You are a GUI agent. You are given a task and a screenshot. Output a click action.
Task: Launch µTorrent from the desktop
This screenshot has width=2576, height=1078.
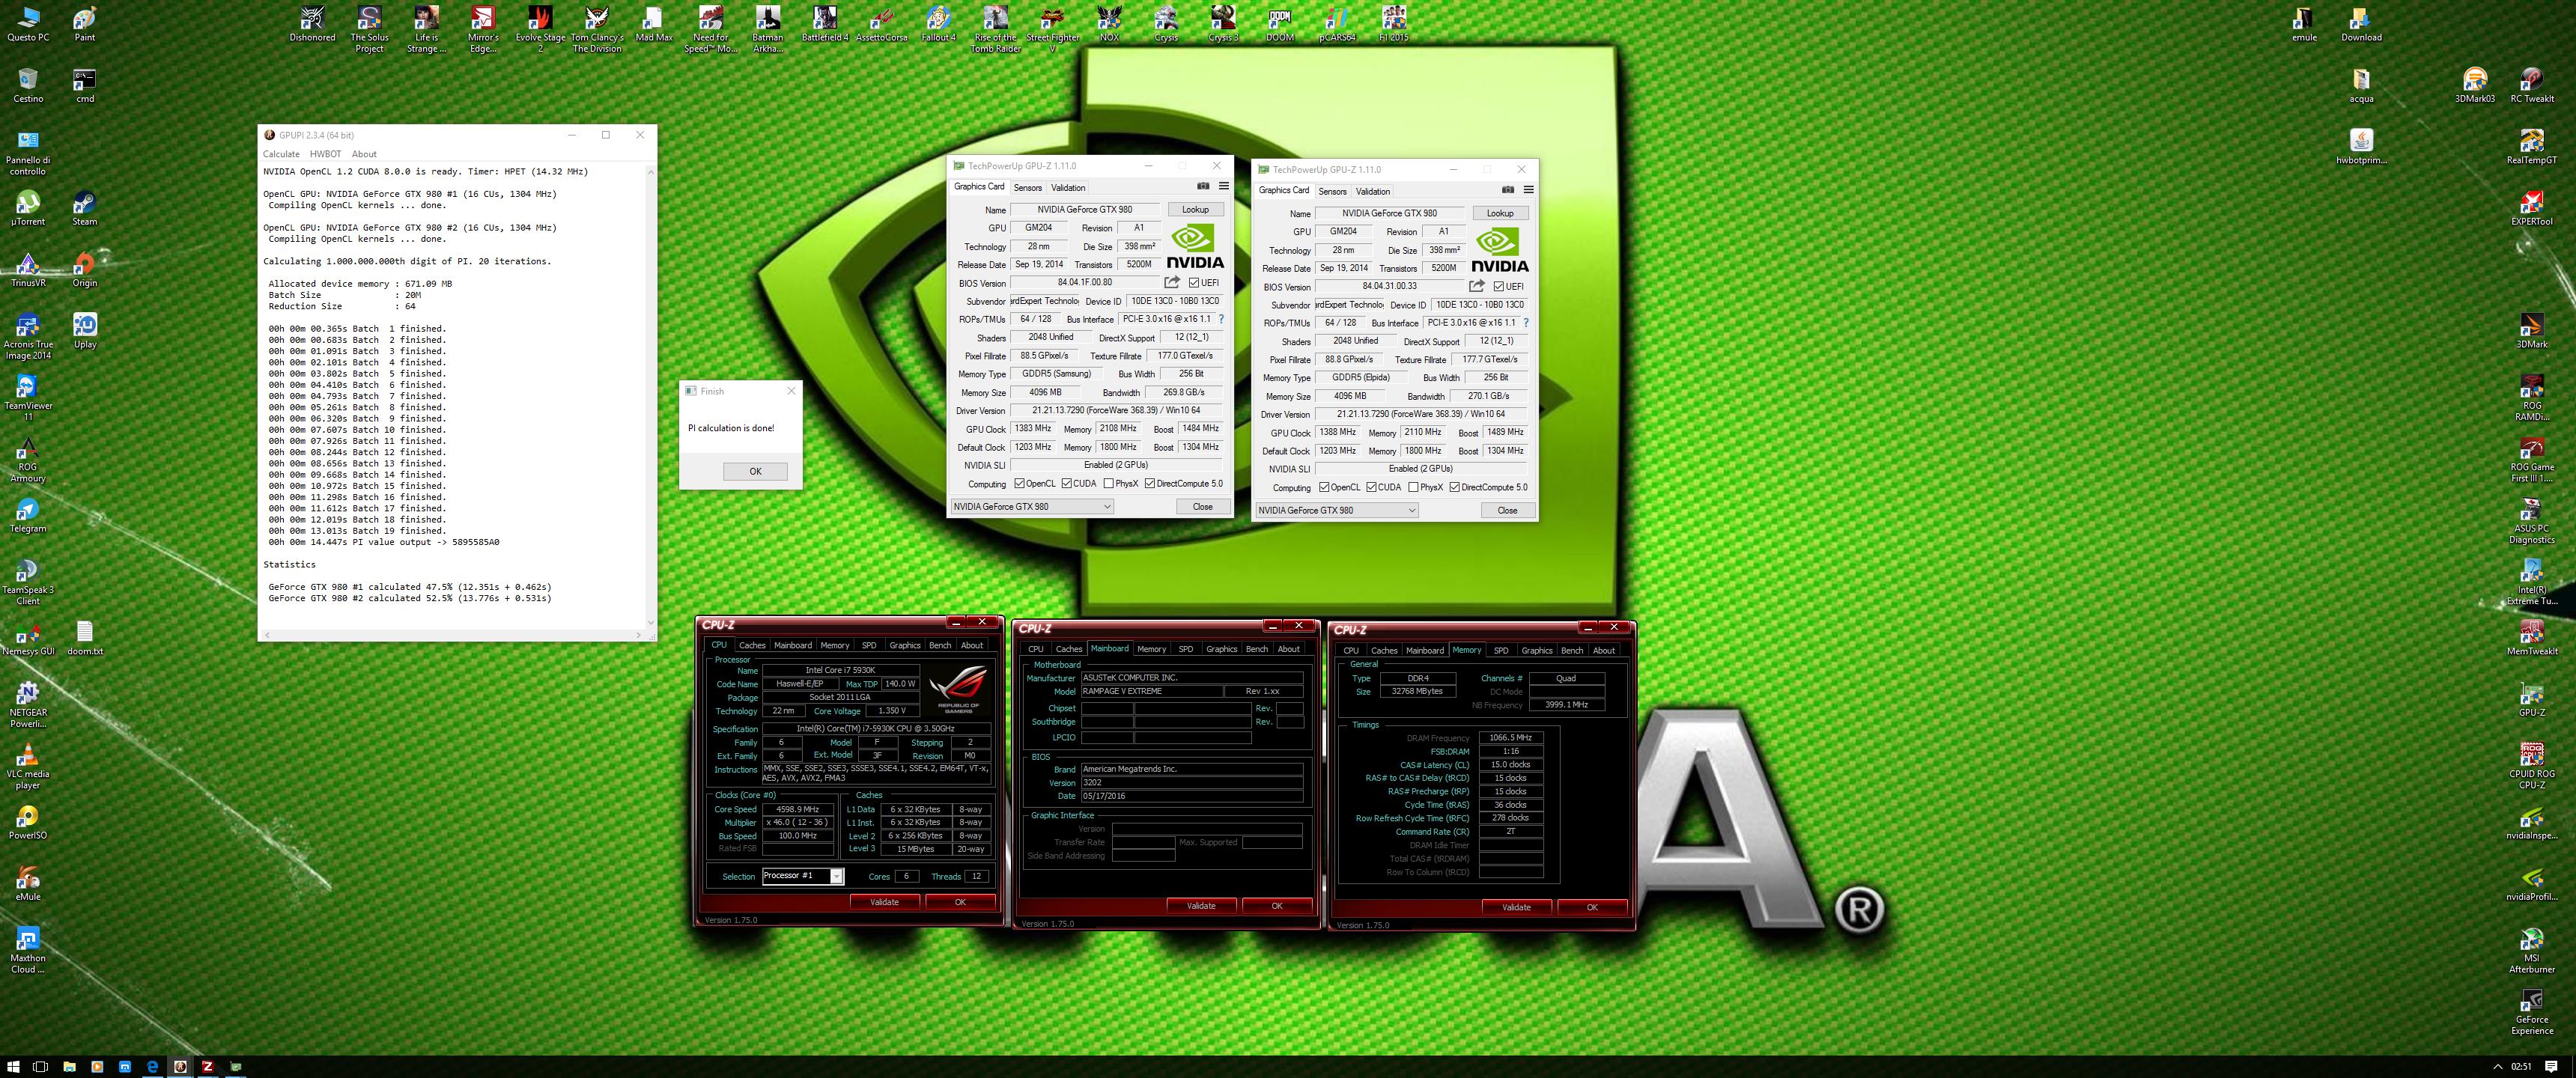click(x=28, y=209)
